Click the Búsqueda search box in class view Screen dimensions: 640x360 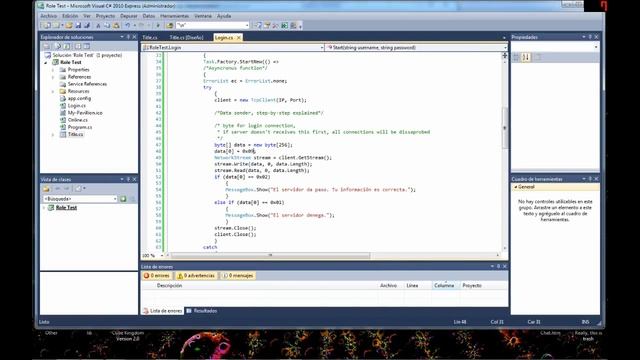(x=80, y=199)
